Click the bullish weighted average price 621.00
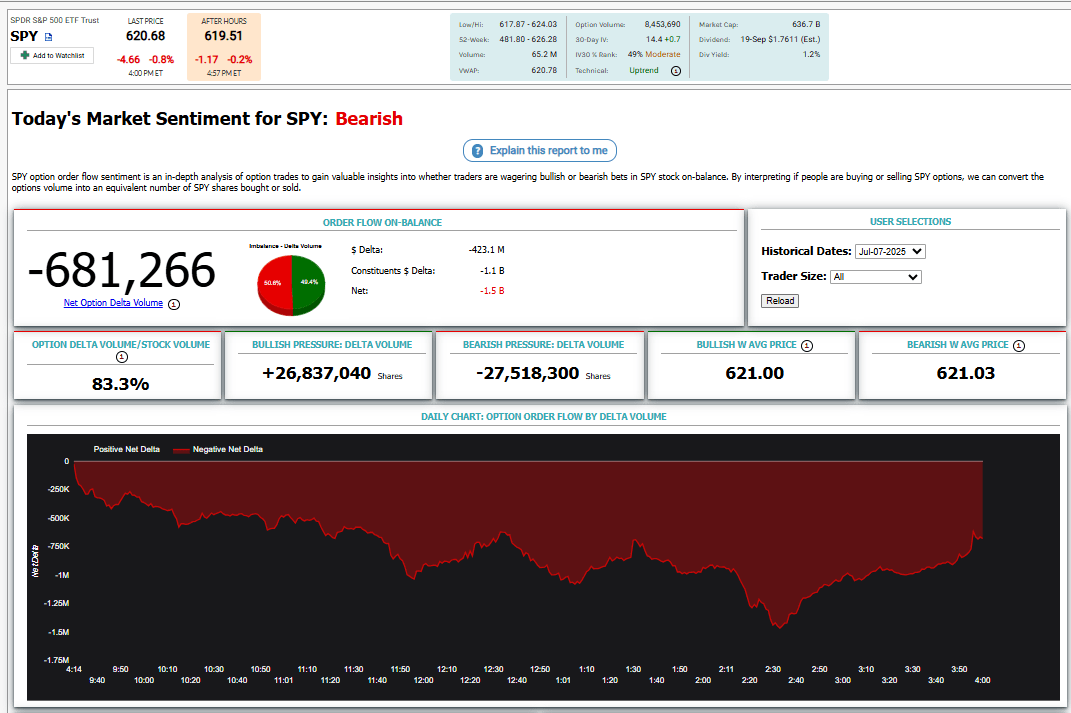Screen dimensions: 1071x713 click(755, 373)
